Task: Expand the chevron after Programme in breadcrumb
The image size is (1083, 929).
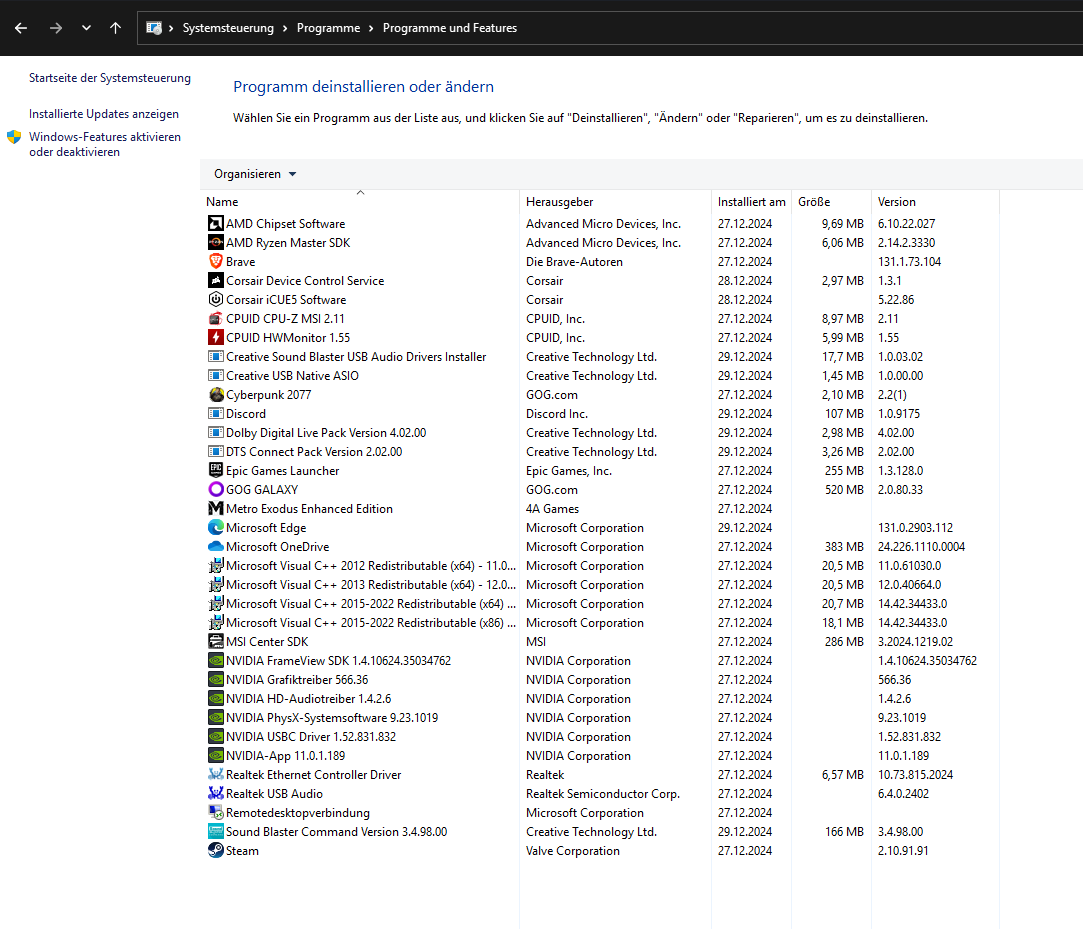Action: 371,28
